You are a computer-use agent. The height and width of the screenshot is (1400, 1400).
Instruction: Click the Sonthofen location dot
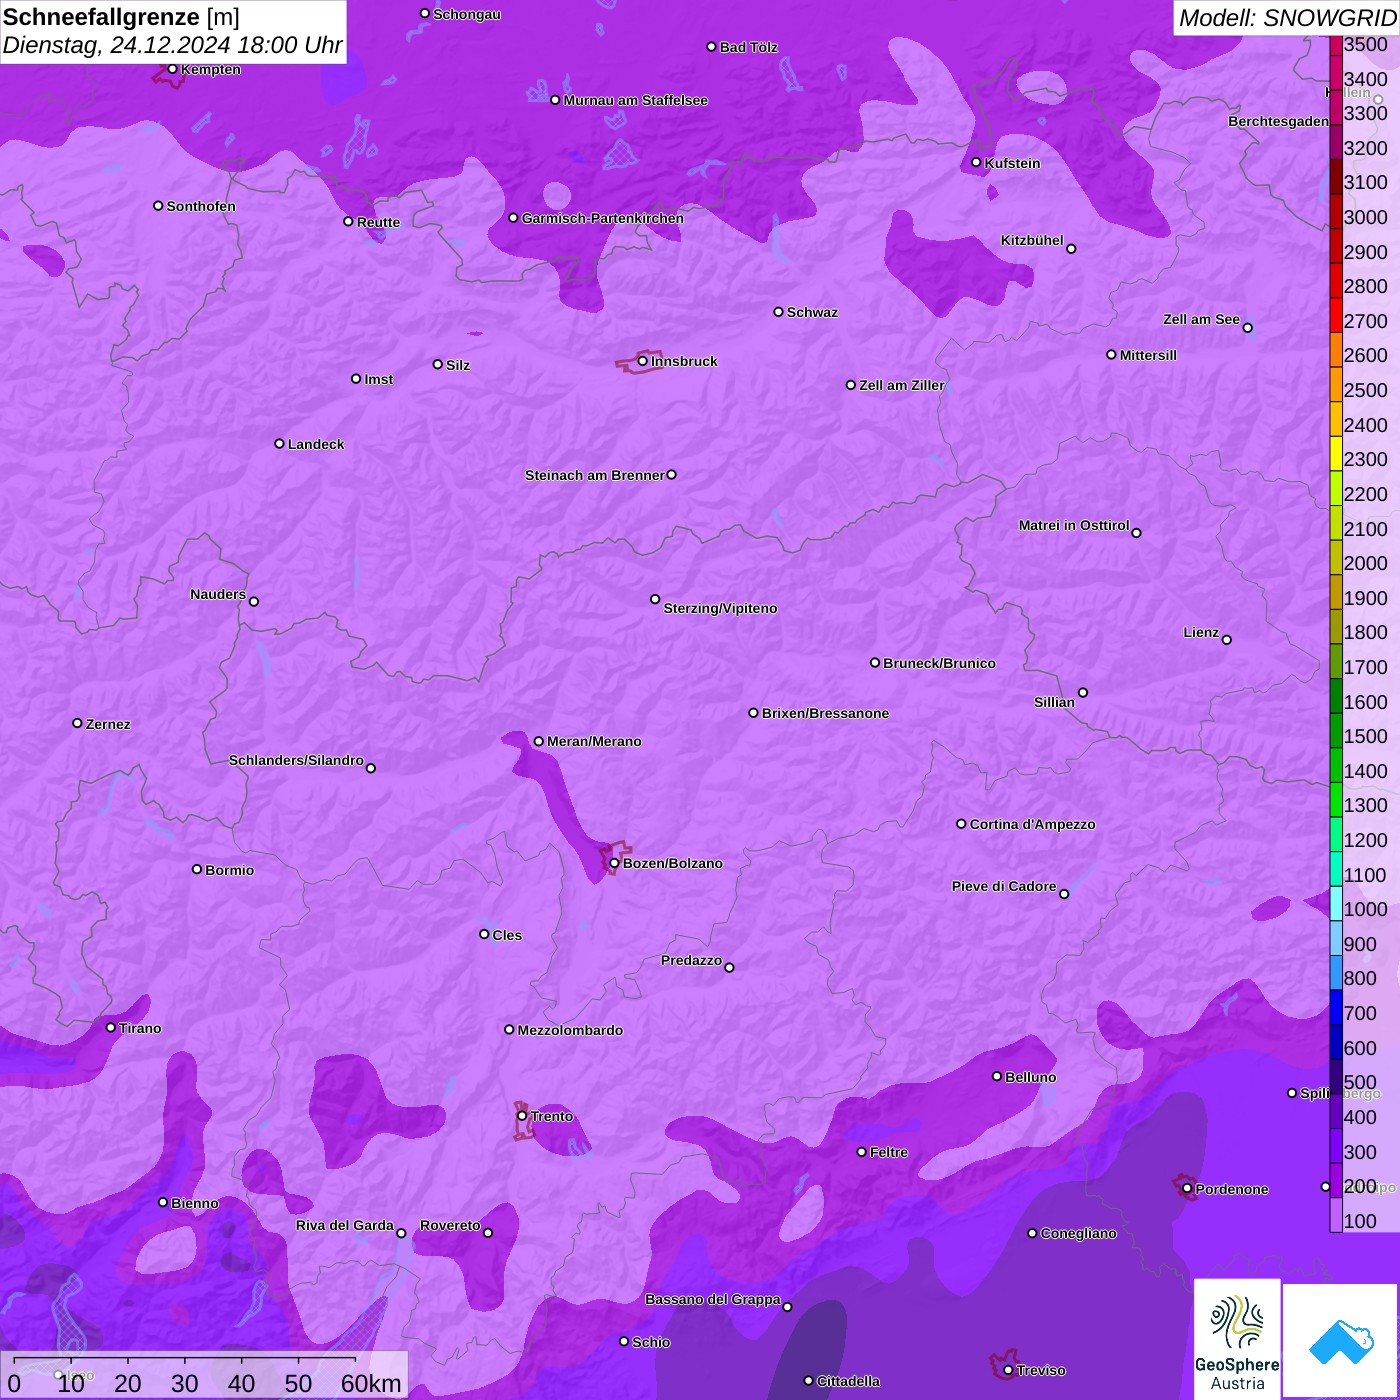(x=158, y=206)
